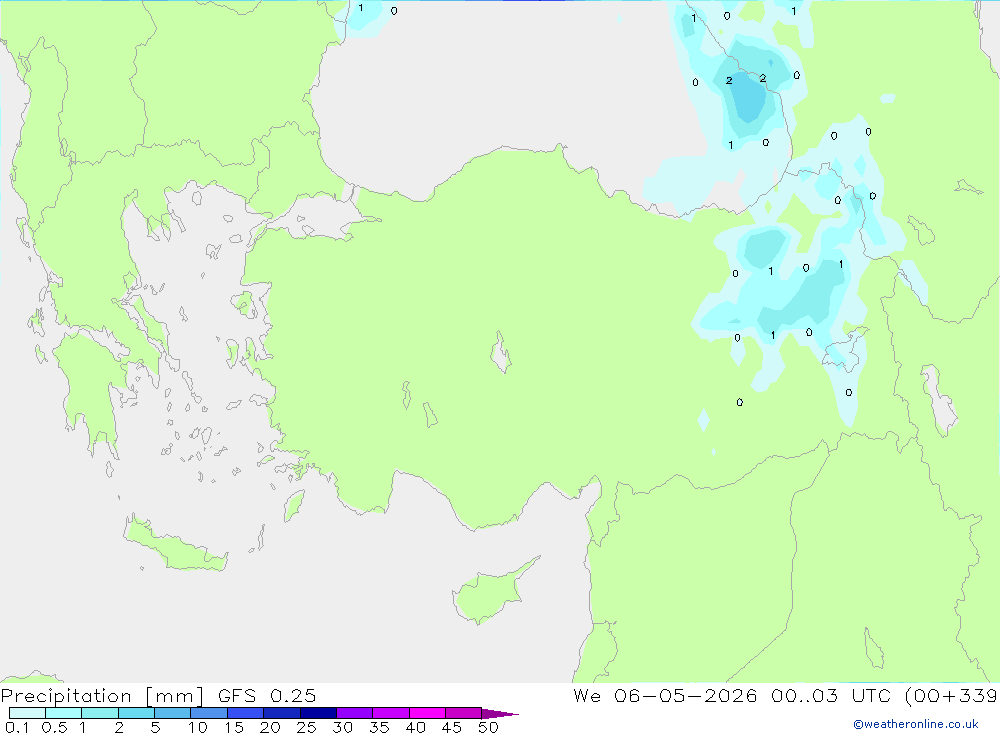Click the 20–25 mm dark blue legend swatch
This screenshot has height=733, width=1000.
tap(282, 713)
